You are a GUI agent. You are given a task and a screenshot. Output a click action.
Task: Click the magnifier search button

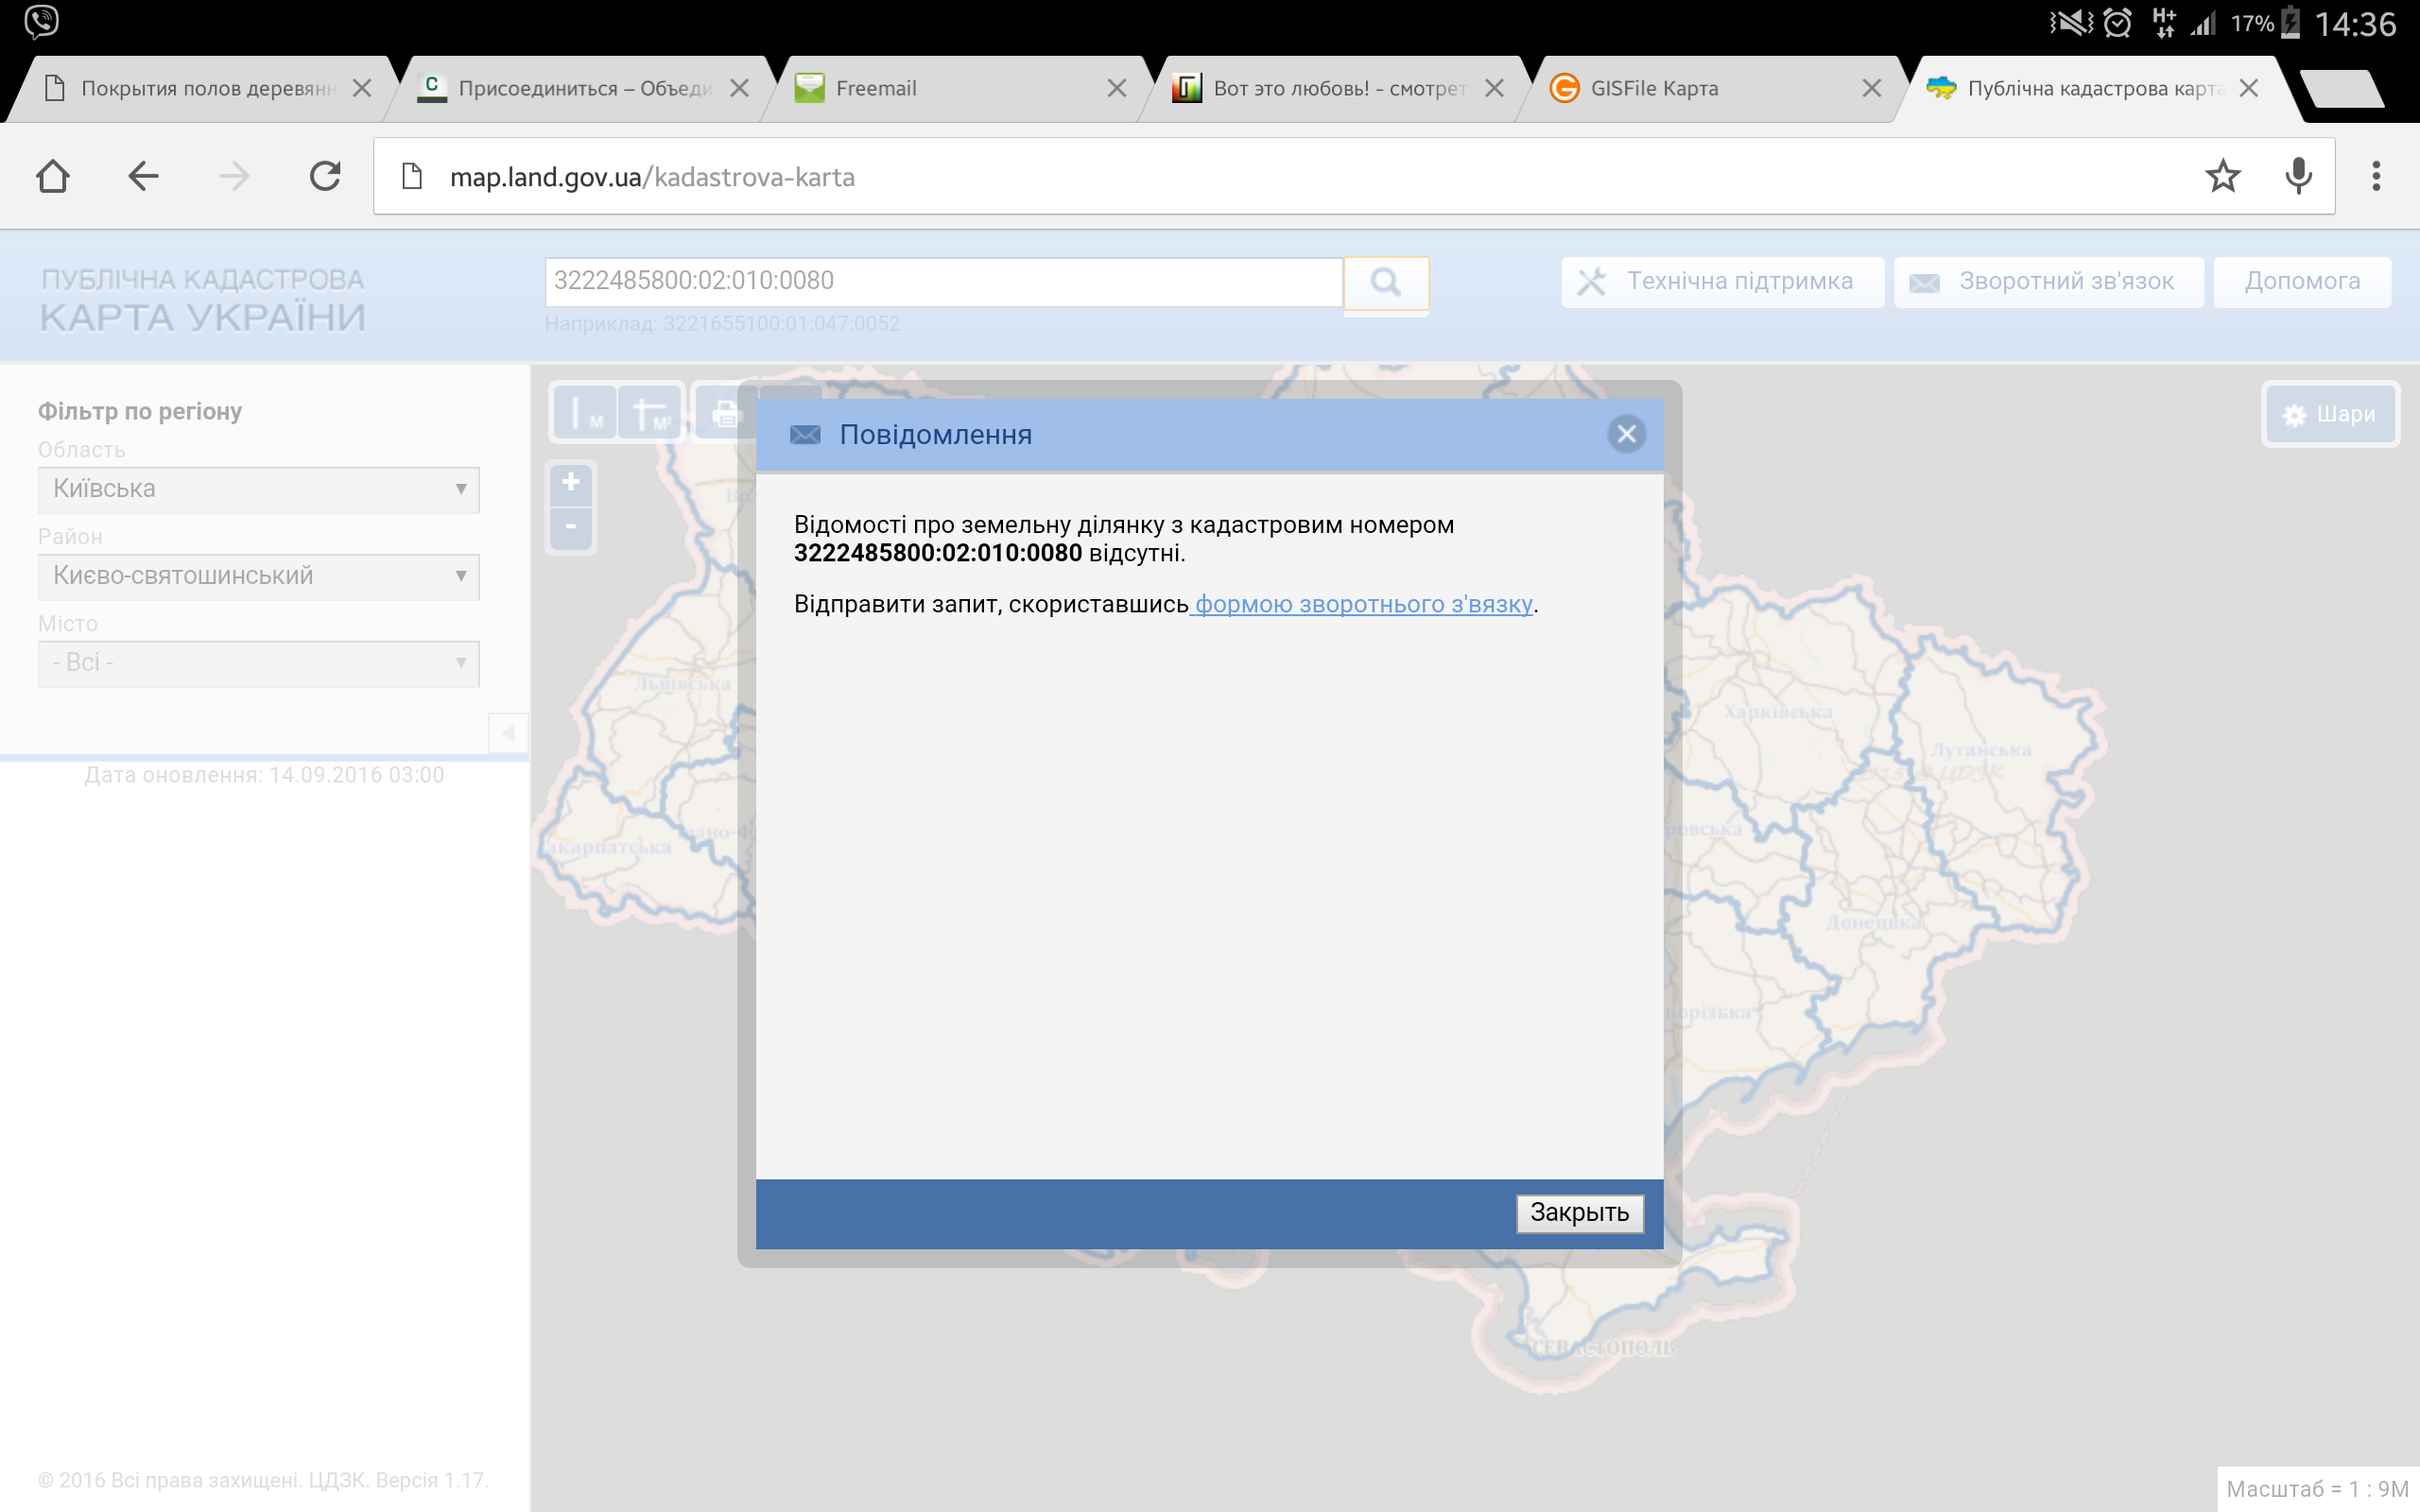click(1385, 283)
